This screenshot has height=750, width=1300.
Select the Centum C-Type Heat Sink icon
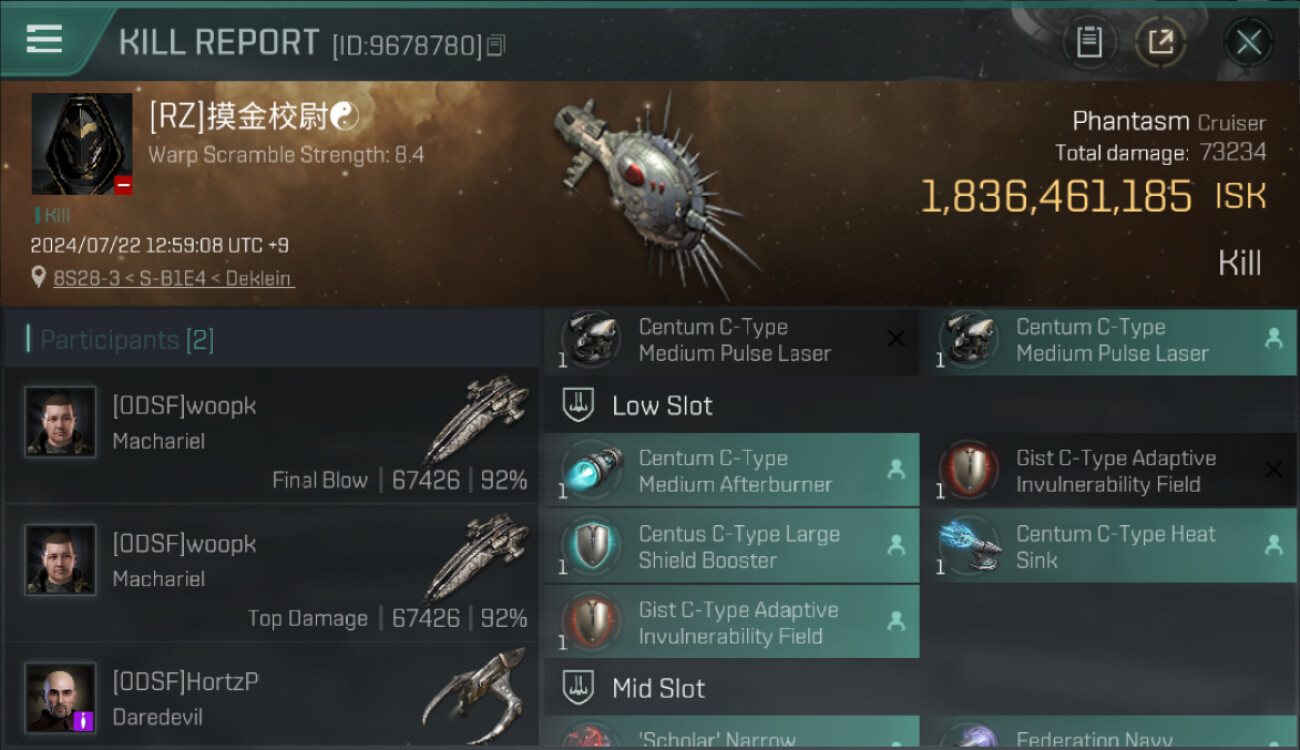click(x=969, y=546)
